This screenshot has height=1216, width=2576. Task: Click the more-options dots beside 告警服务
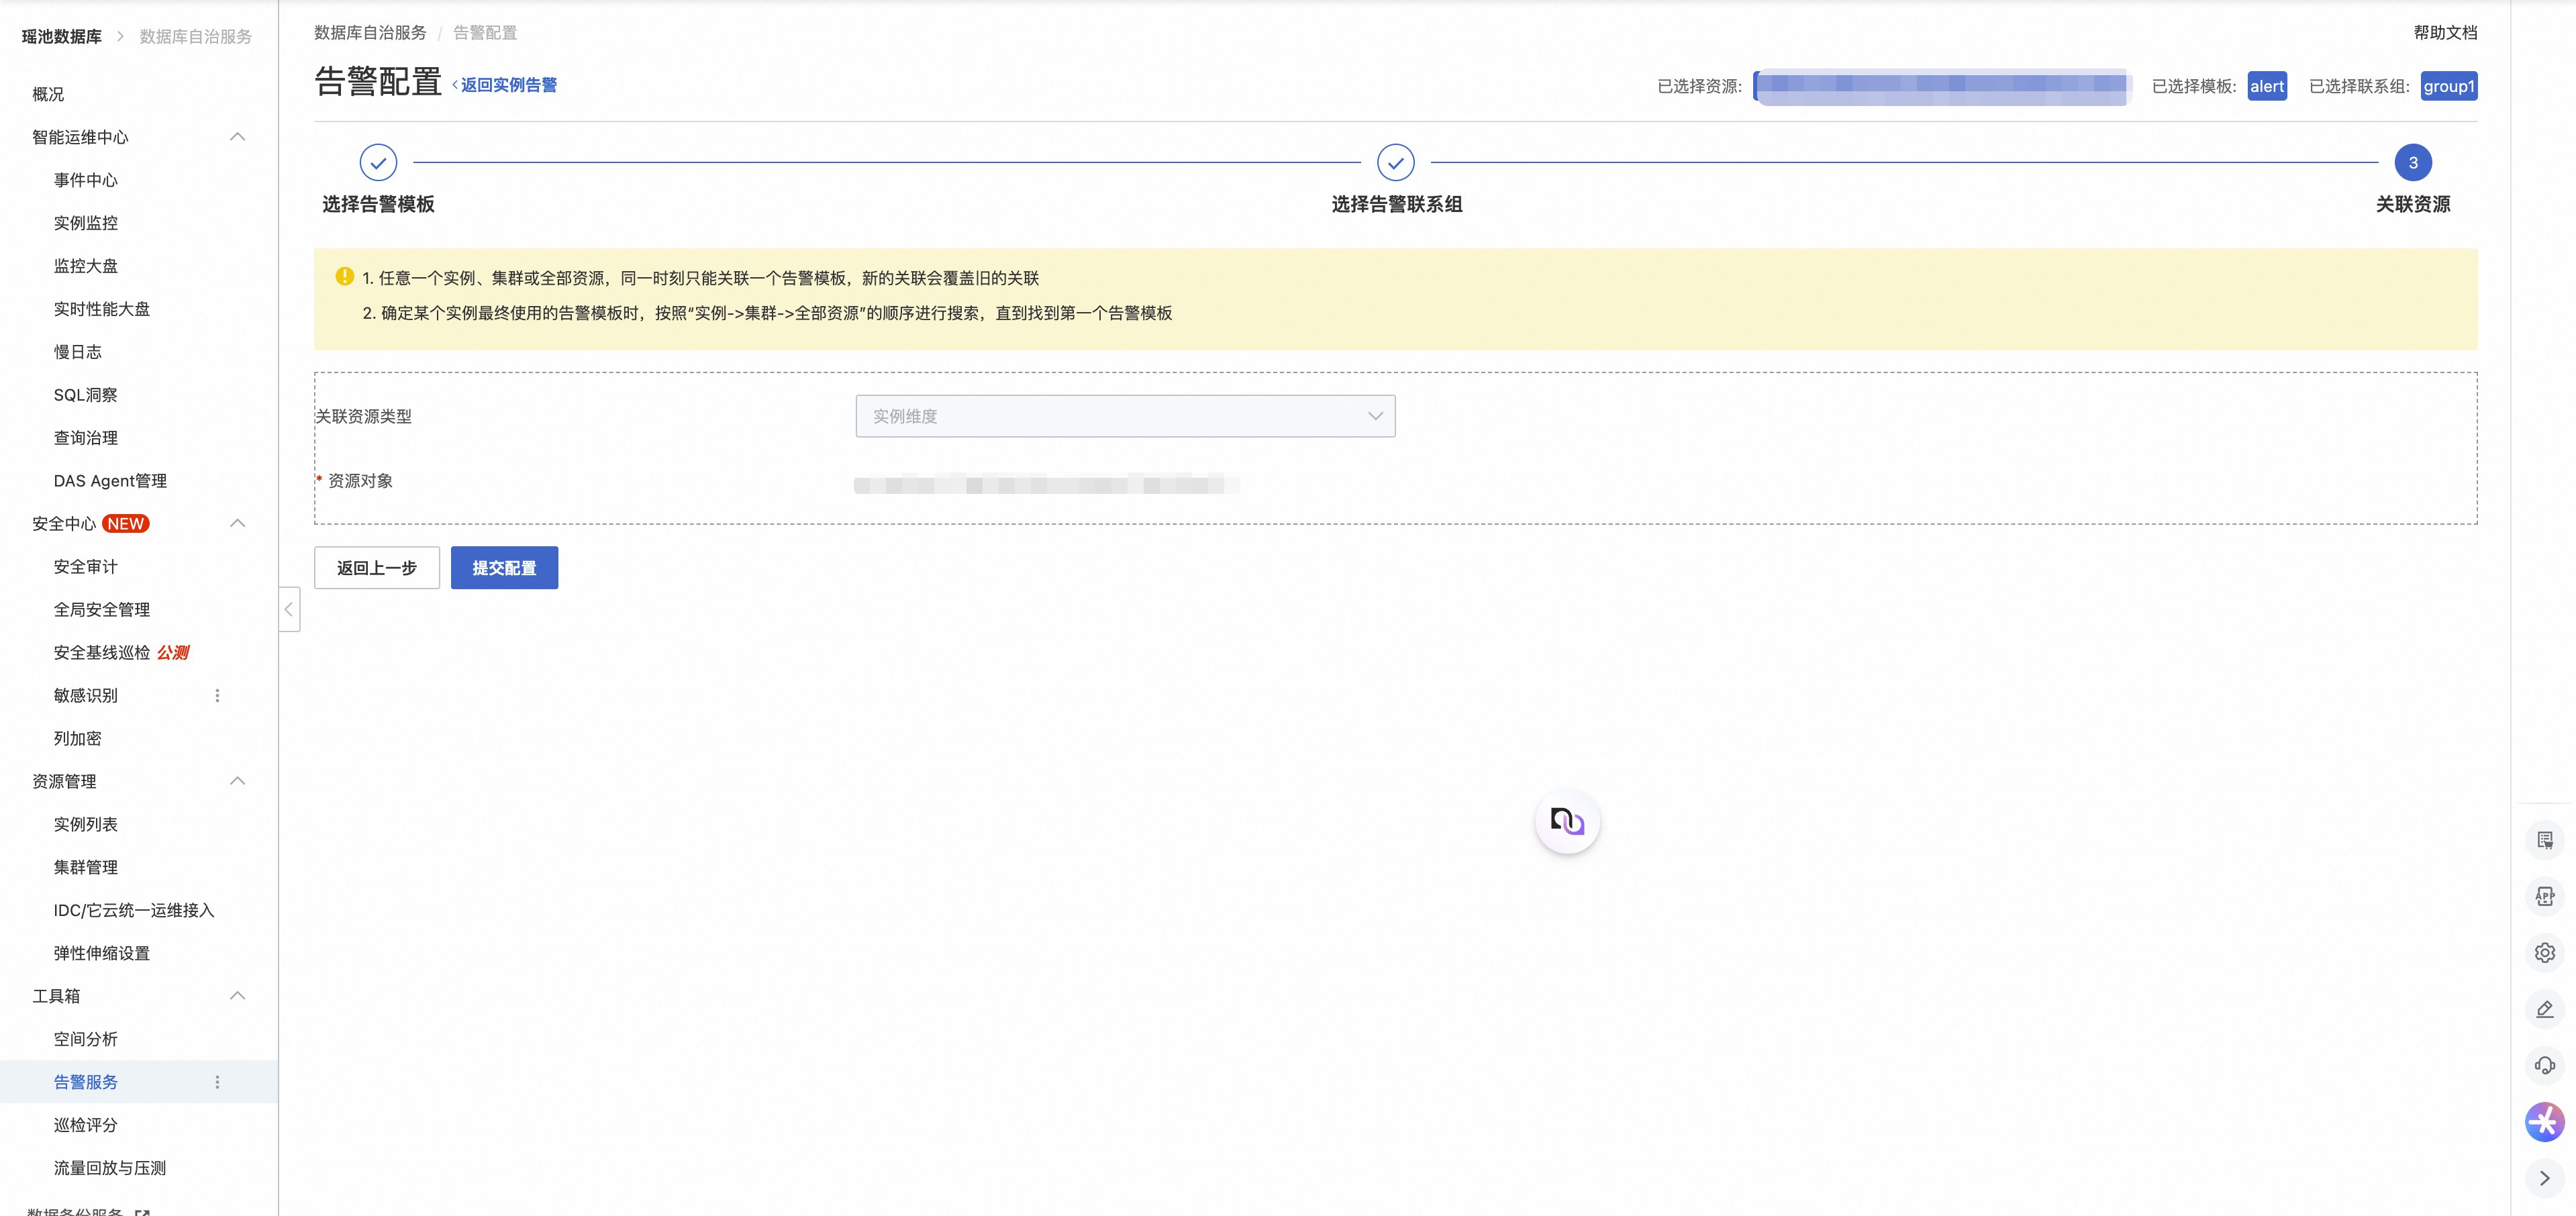point(217,1082)
